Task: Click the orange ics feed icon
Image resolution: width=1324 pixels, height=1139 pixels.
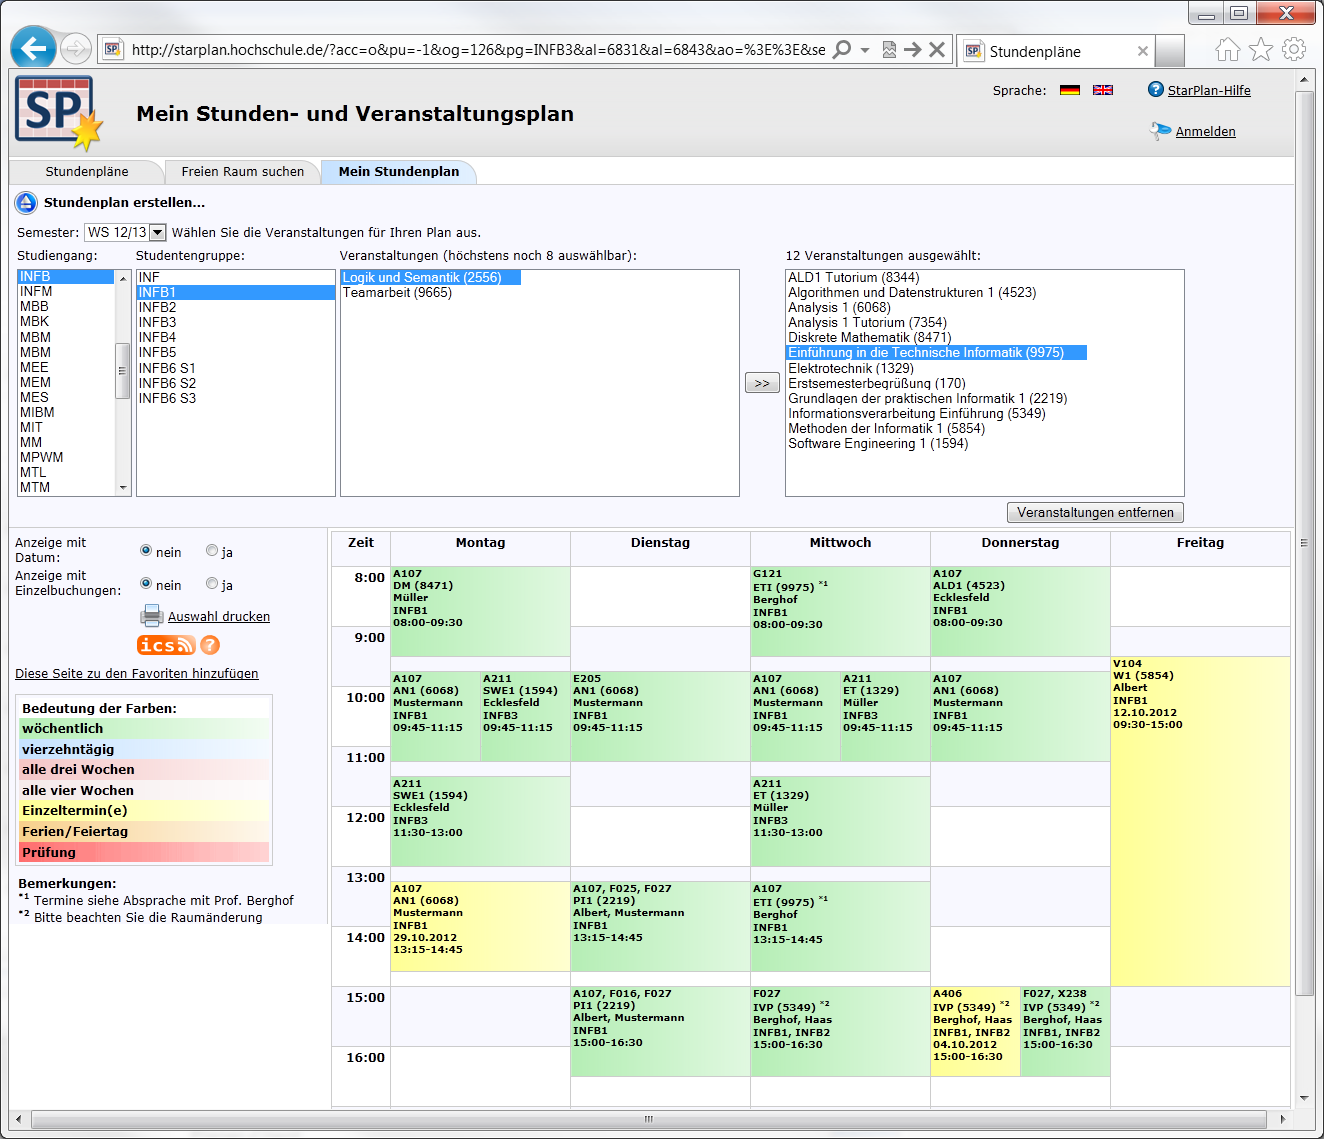Action: tap(166, 646)
